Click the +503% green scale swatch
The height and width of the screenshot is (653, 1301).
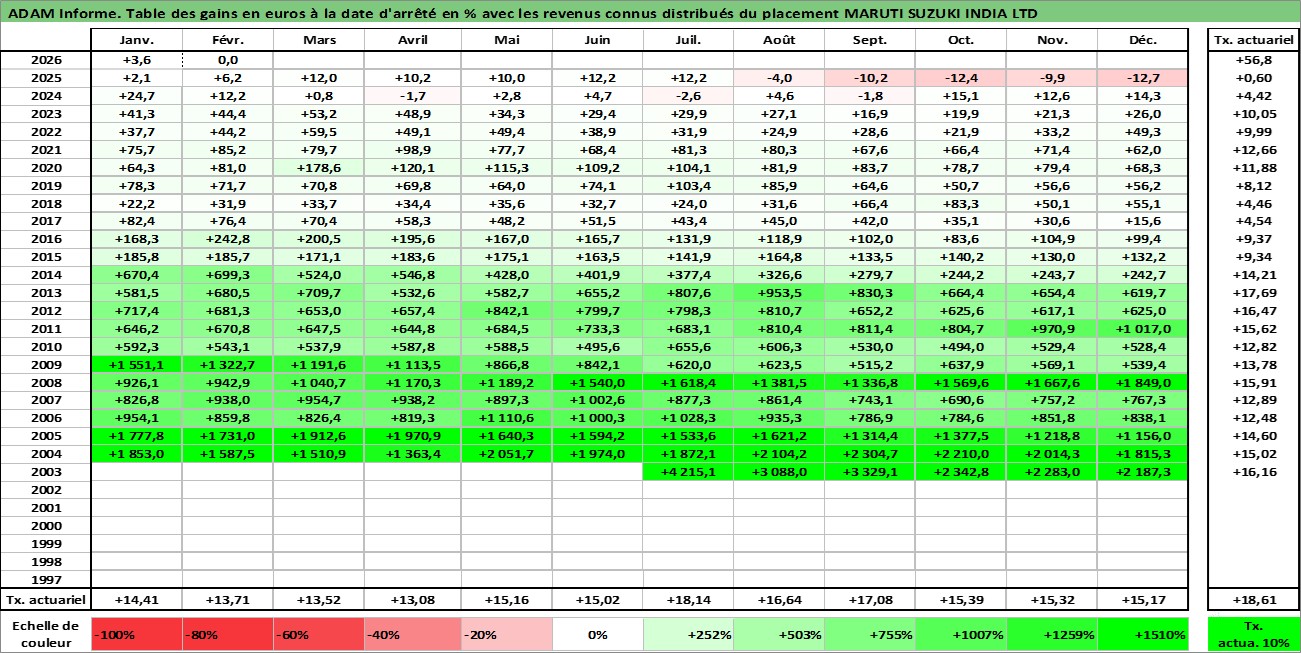point(779,634)
